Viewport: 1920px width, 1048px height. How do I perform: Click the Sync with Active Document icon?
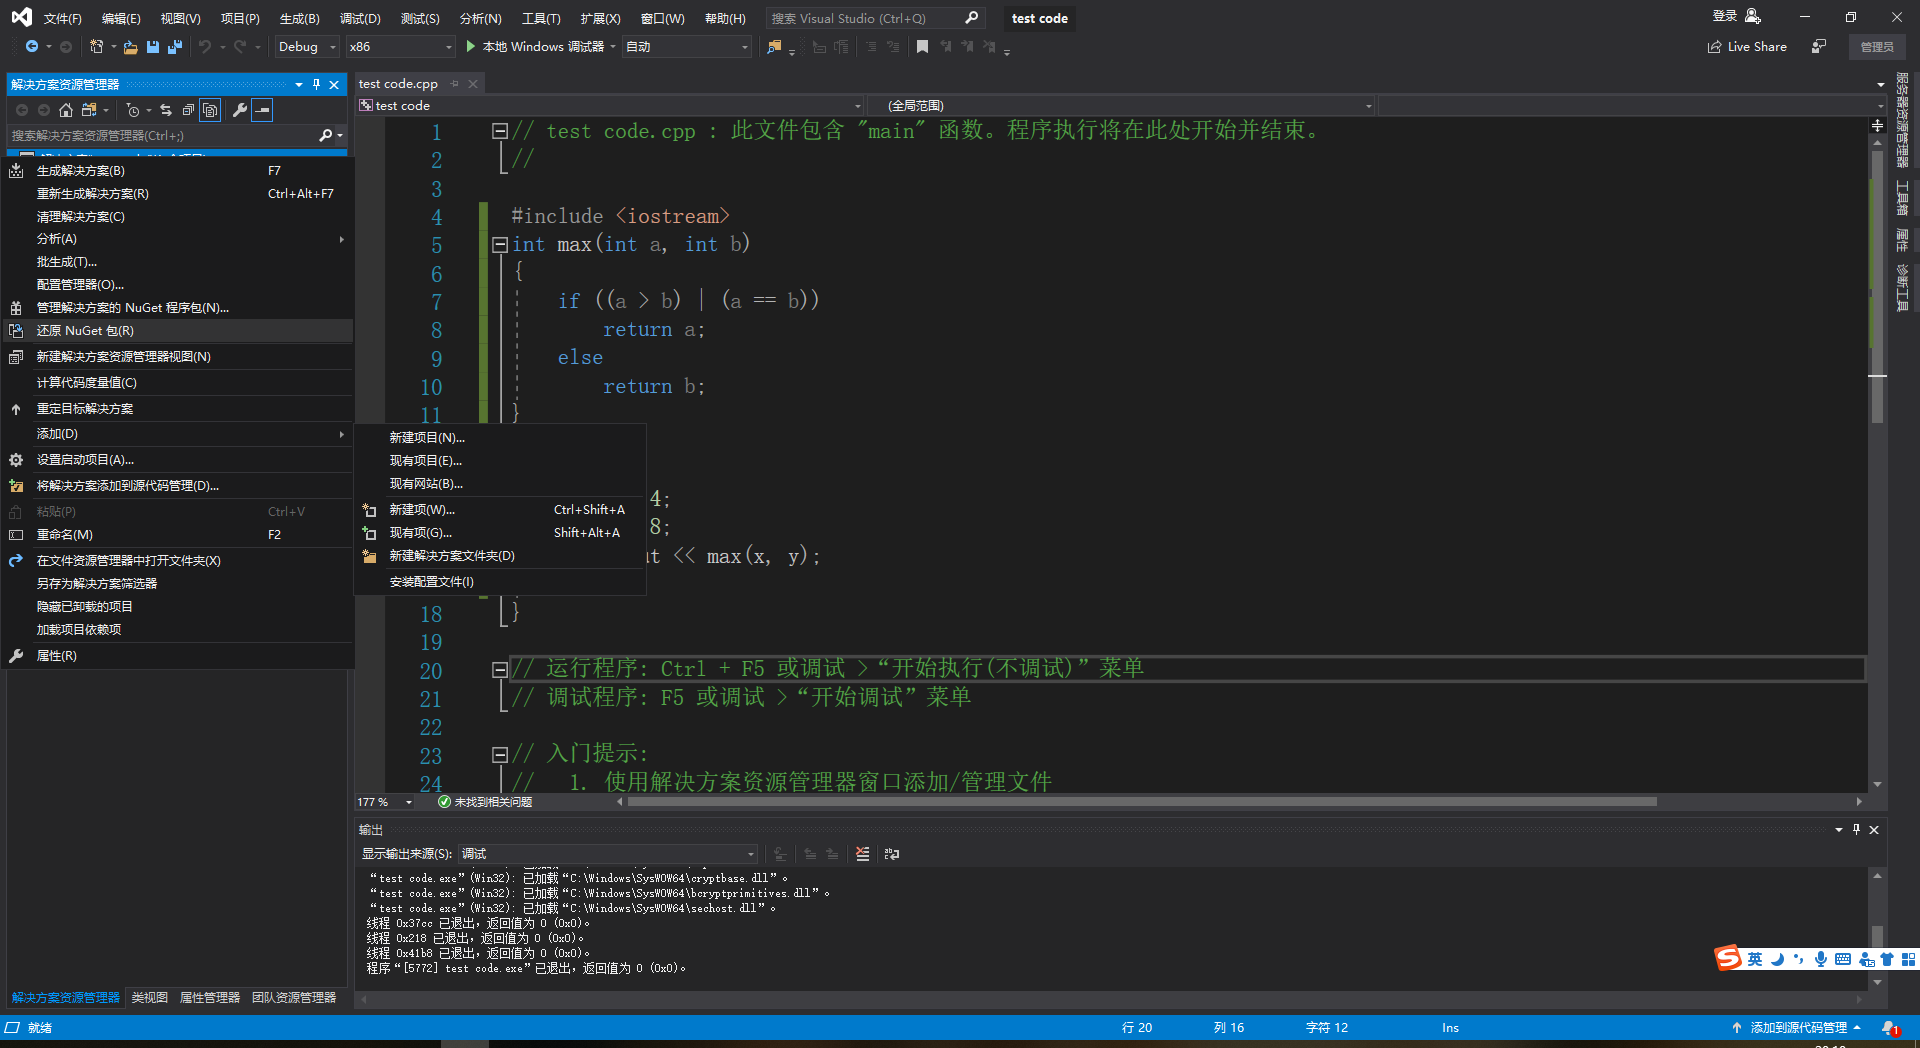pyautogui.click(x=166, y=110)
